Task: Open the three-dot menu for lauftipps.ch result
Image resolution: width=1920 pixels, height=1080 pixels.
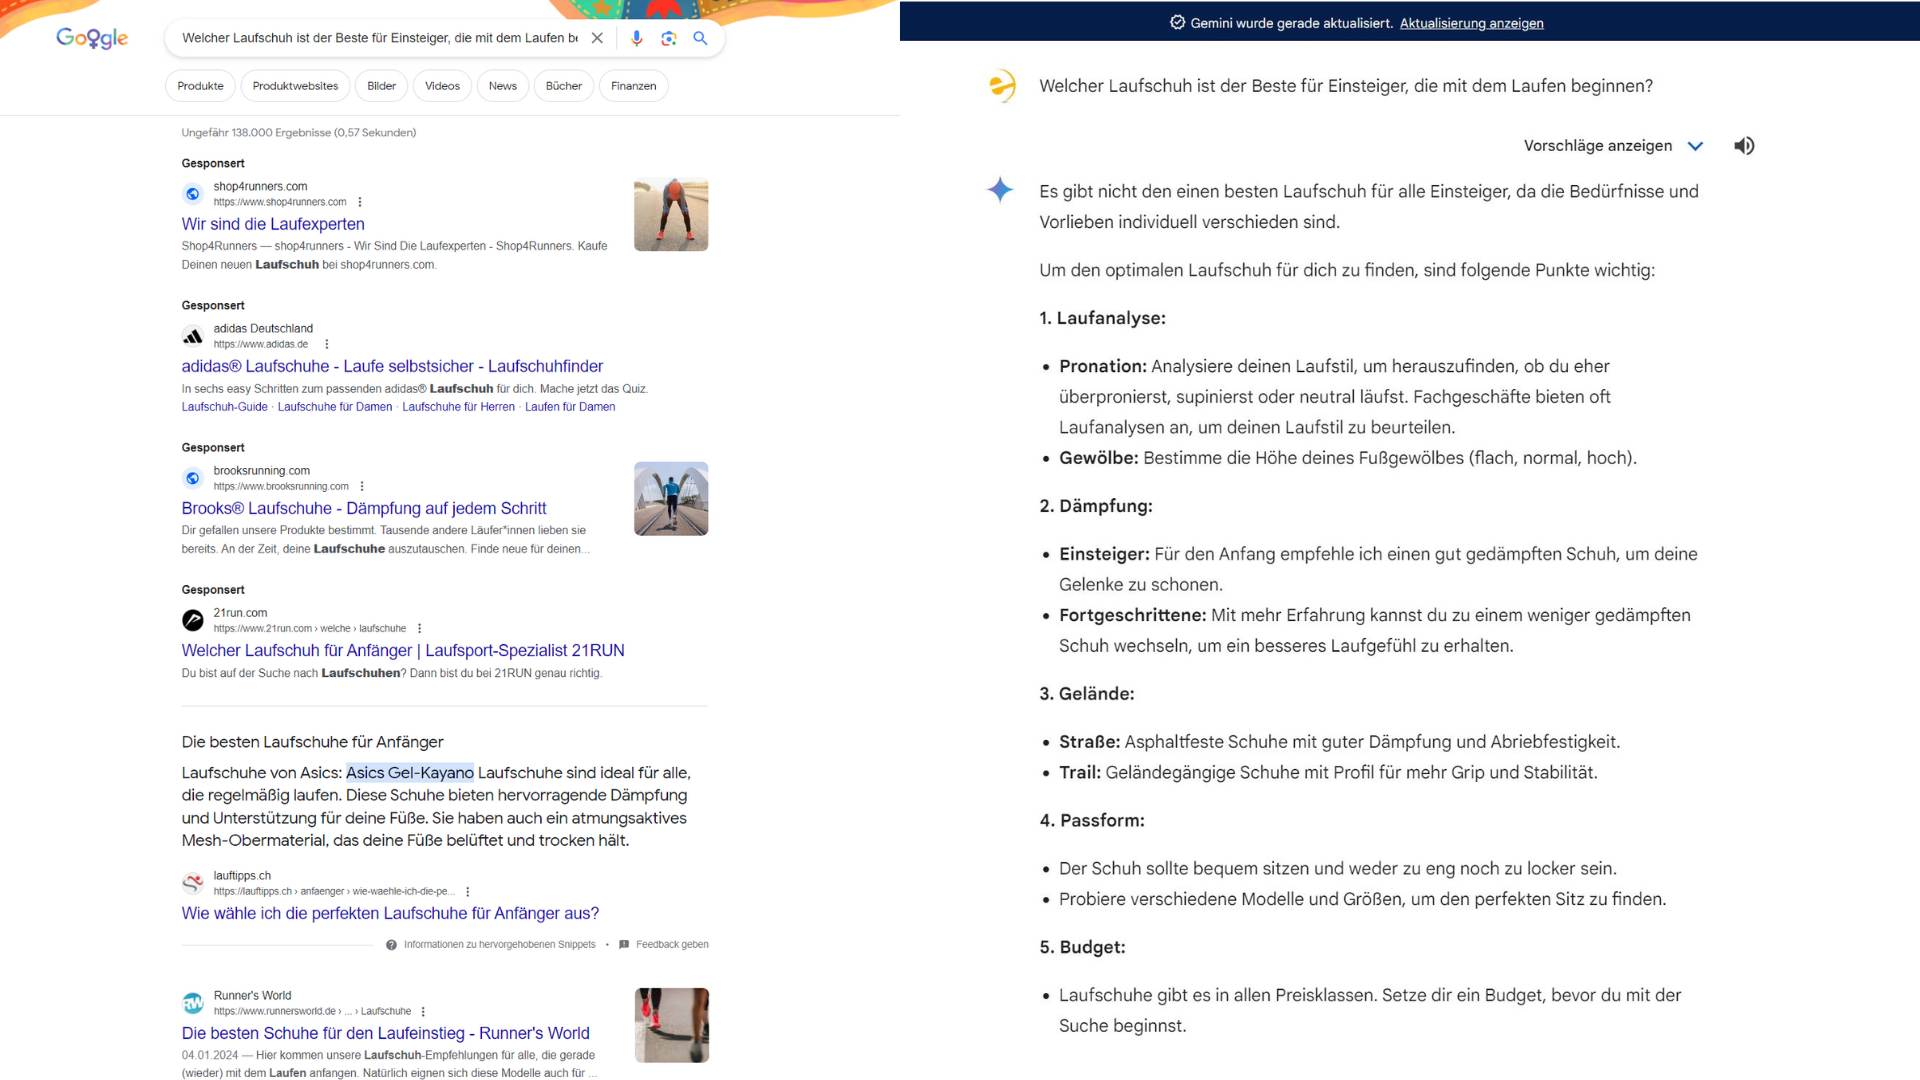Action: [467, 891]
